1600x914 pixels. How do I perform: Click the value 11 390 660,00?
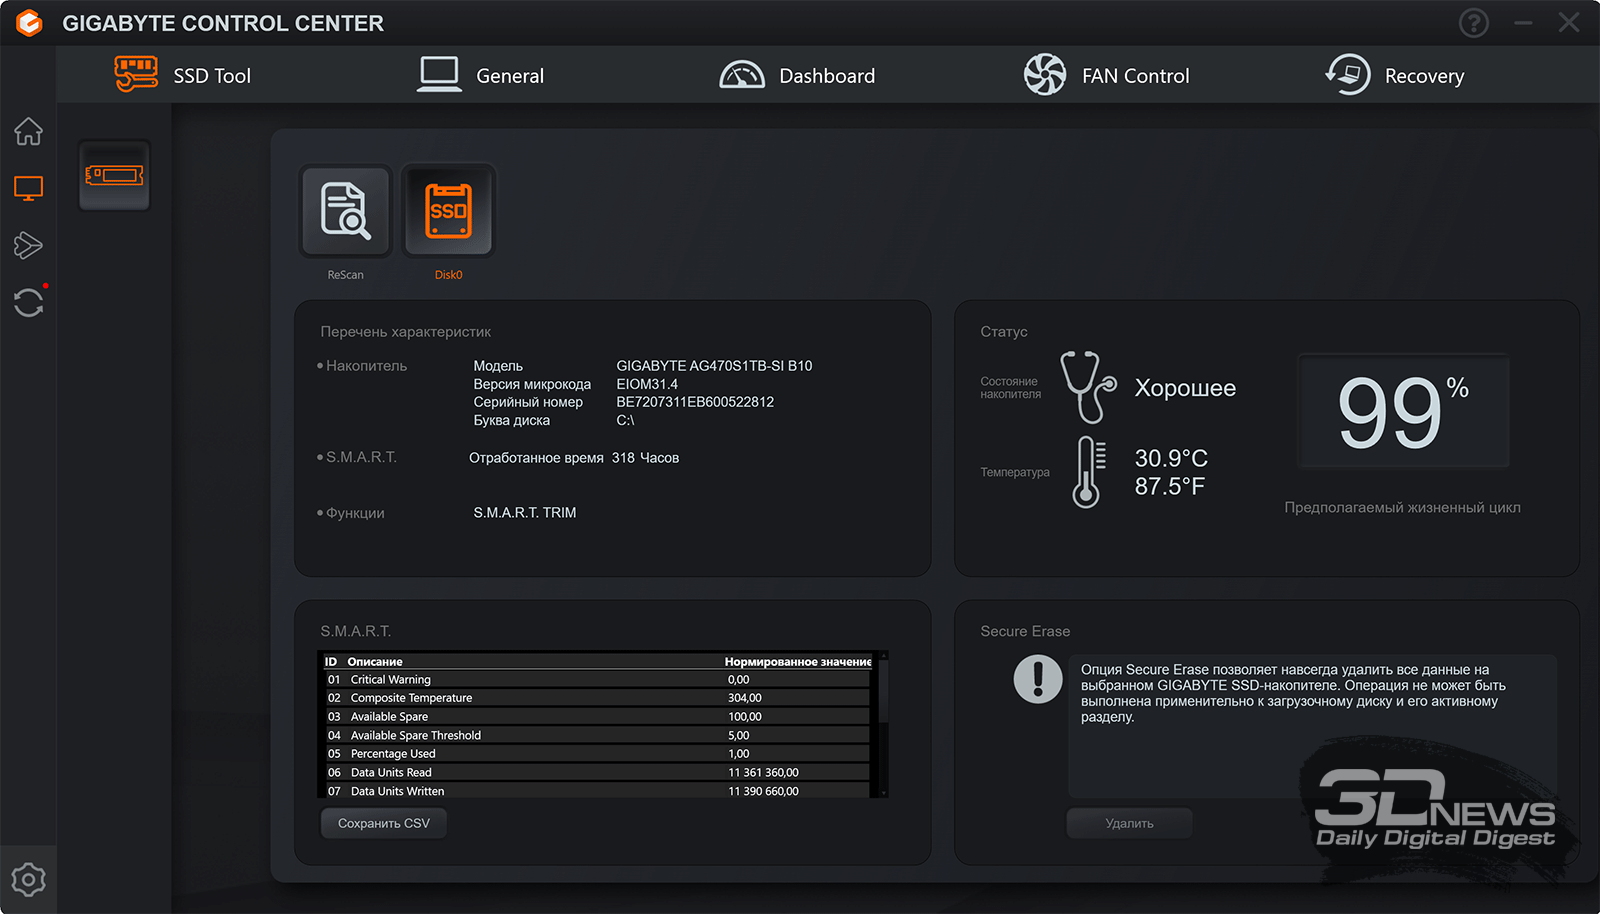pyautogui.click(x=763, y=791)
